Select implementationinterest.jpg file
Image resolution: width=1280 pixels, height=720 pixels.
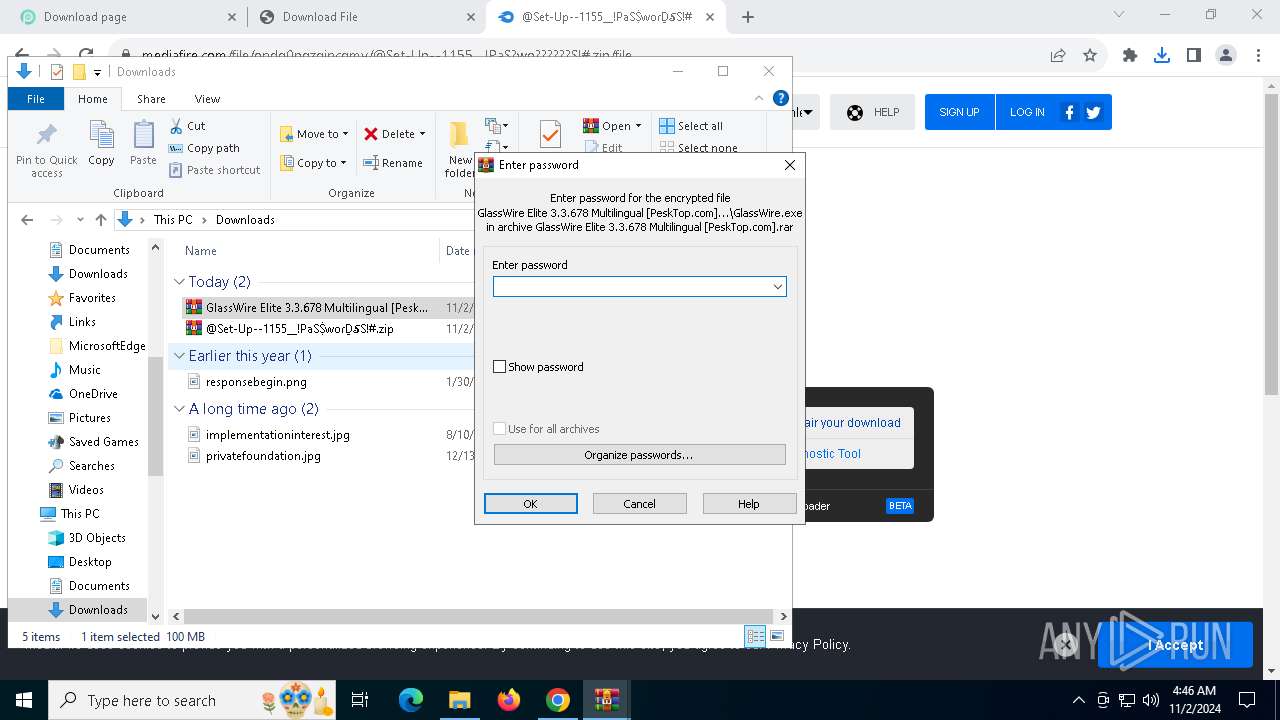point(278,435)
